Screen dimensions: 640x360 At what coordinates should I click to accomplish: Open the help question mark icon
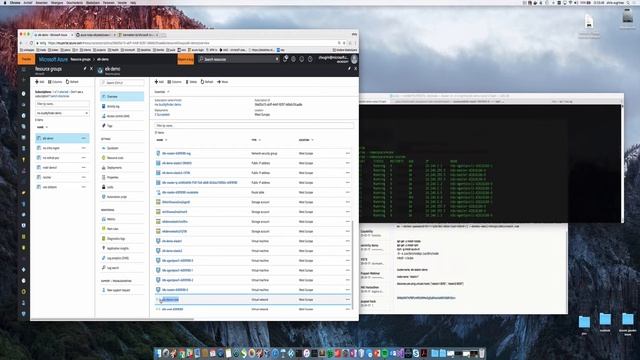(310, 60)
